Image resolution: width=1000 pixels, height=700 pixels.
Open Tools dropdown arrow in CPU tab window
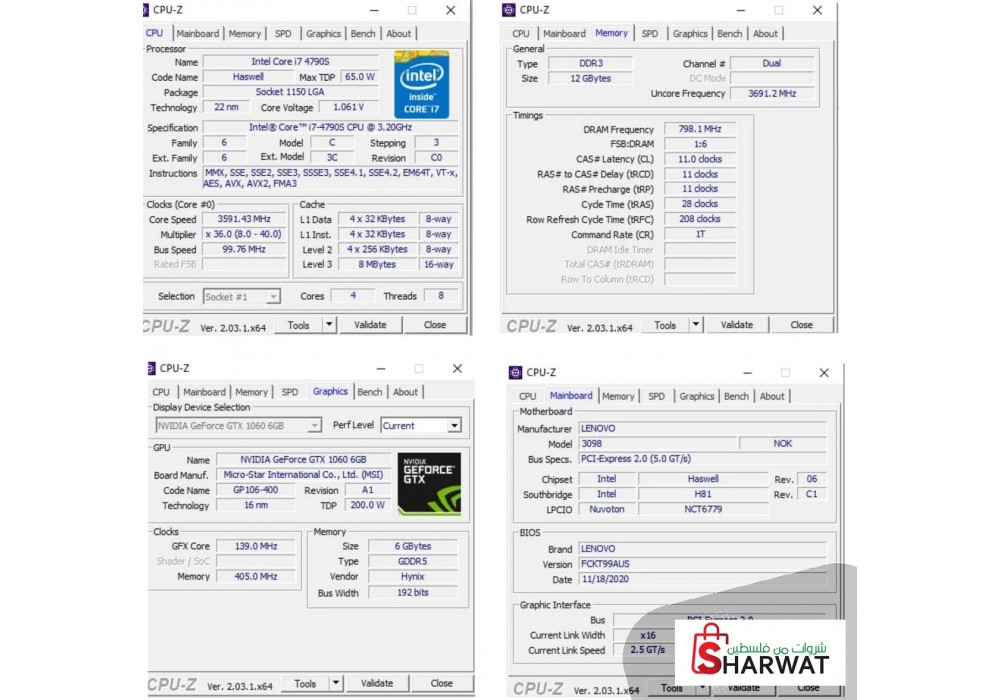click(329, 324)
